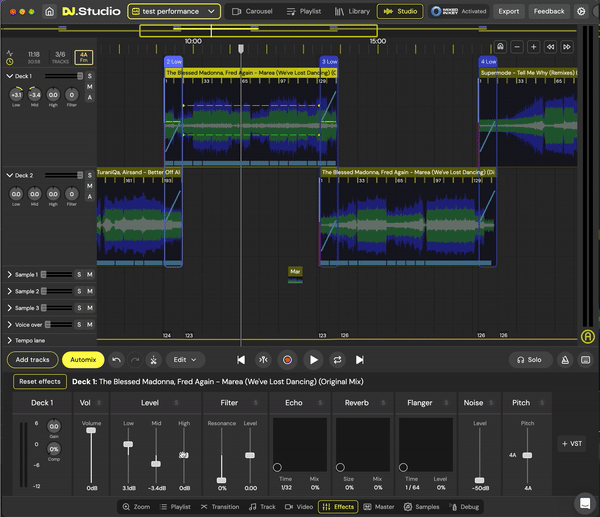The image size is (600, 517).
Task: Click the home icon in top bar
Action: 50,11
